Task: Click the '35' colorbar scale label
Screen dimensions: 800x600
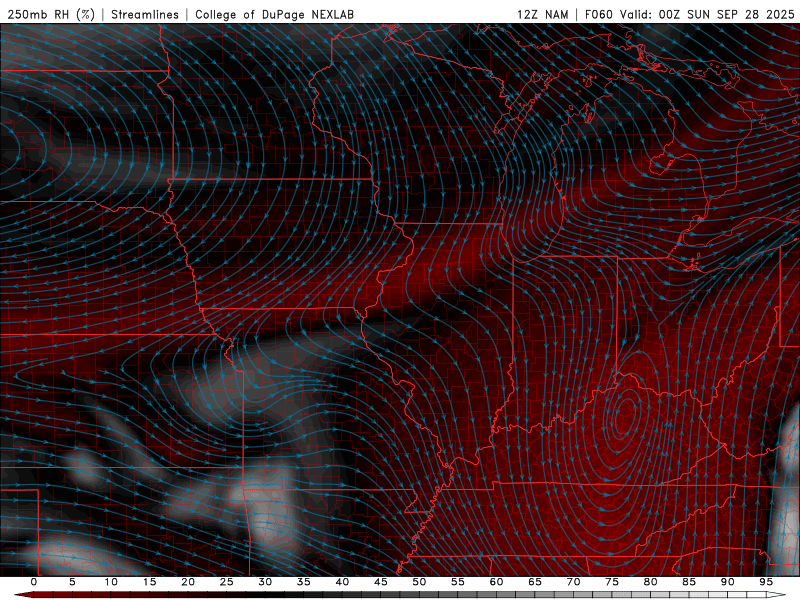Action: coord(303,582)
